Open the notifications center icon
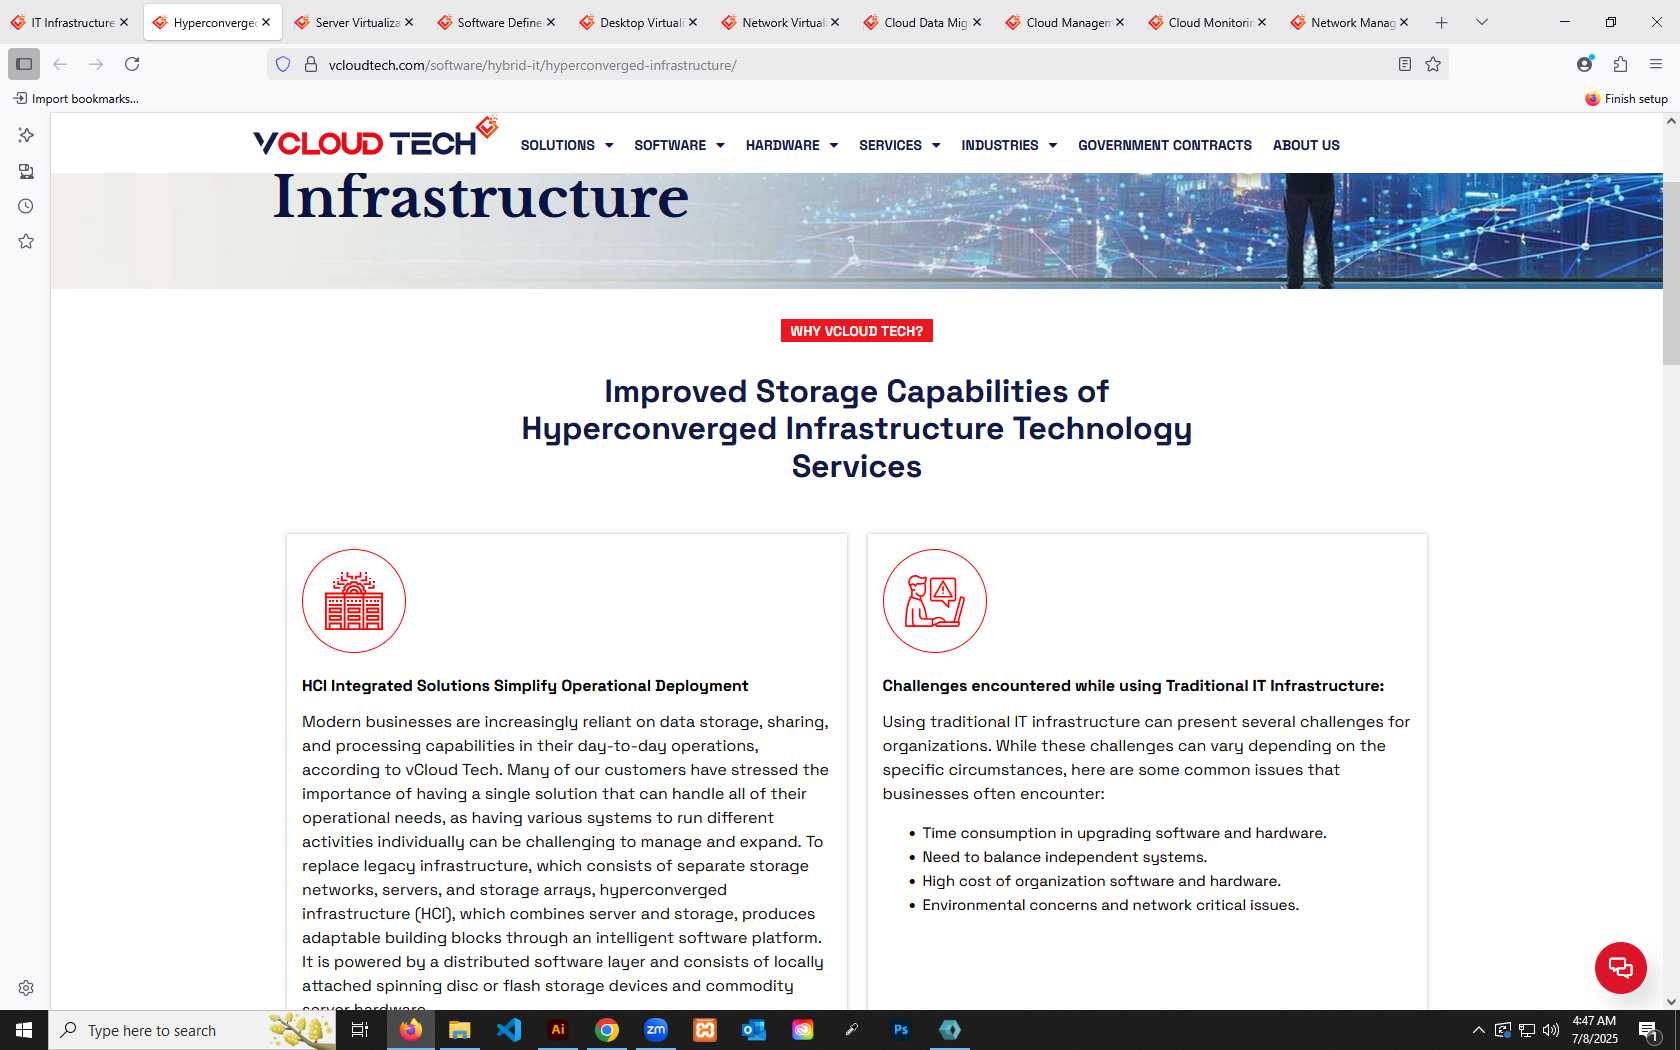 pyautogui.click(x=1649, y=1030)
